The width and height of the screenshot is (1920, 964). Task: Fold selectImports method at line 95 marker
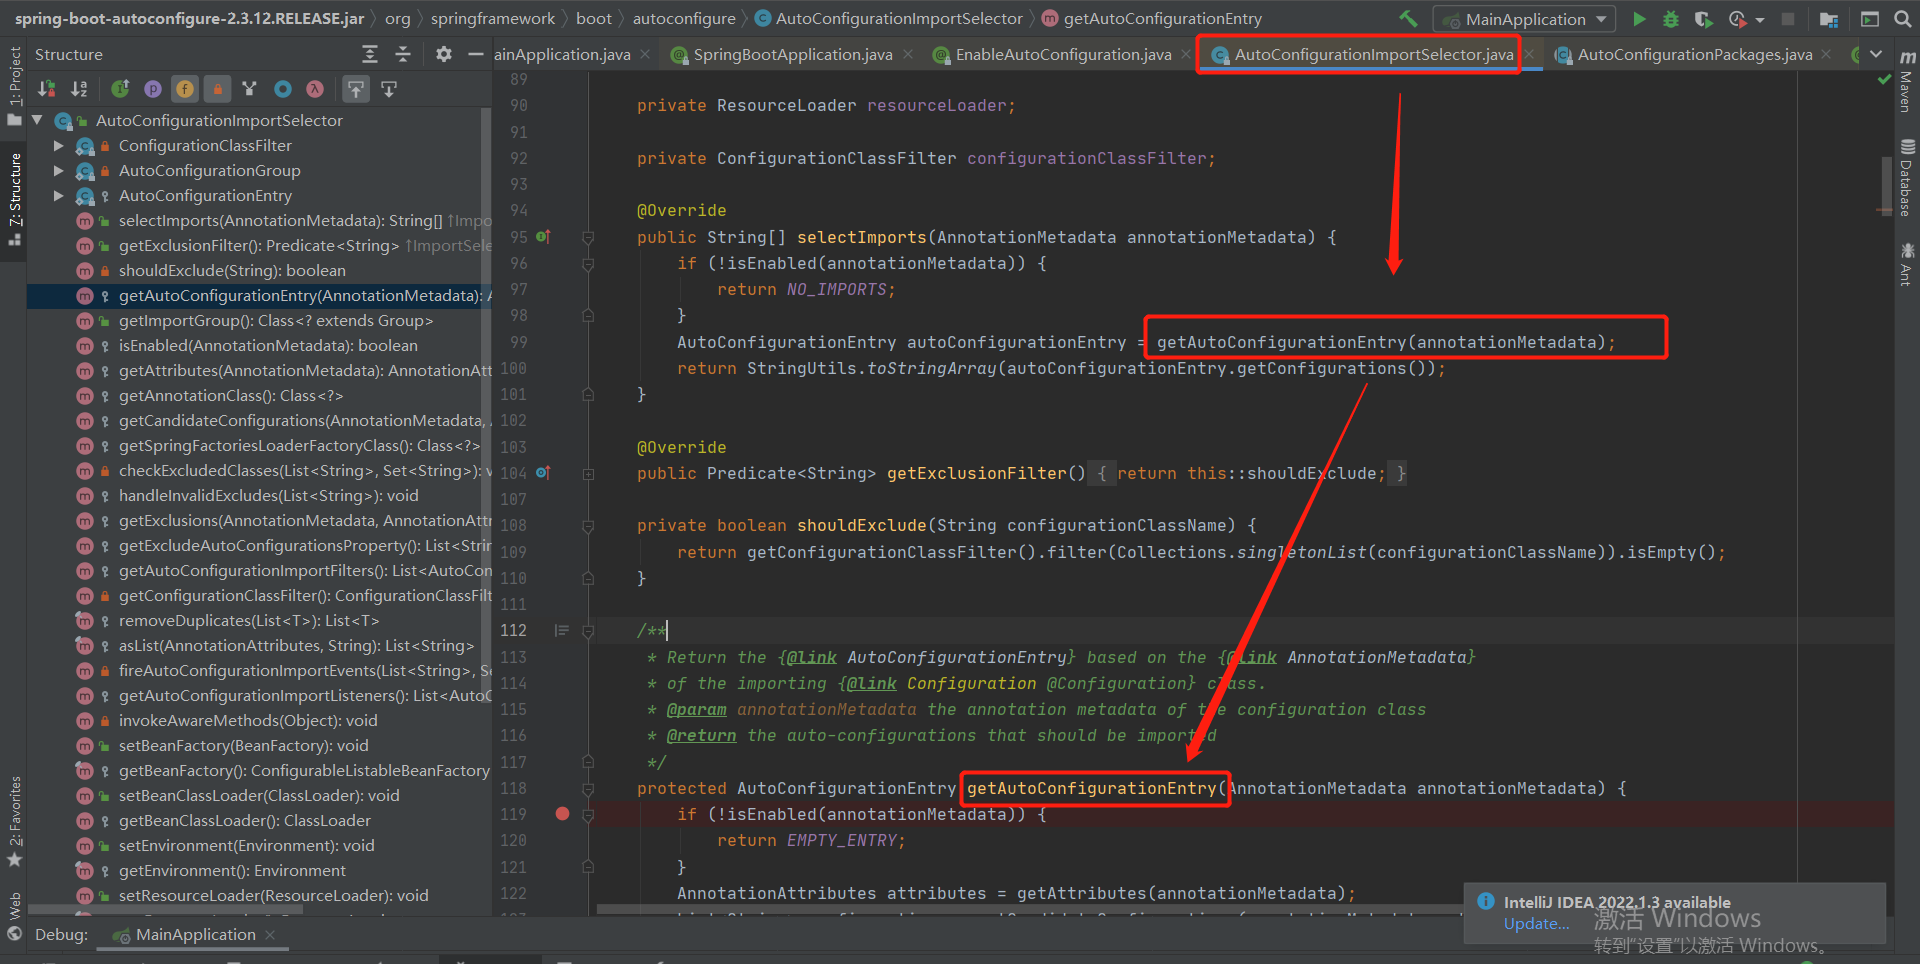click(x=588, y=238)
